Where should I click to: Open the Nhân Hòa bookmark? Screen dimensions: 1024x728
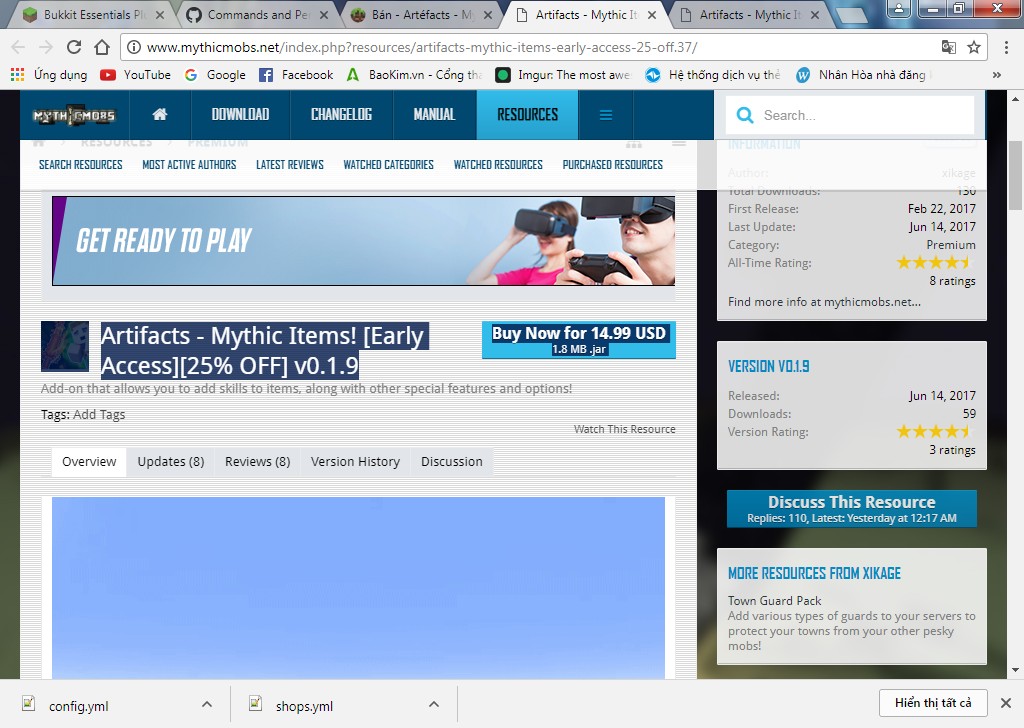click(863, 75)
